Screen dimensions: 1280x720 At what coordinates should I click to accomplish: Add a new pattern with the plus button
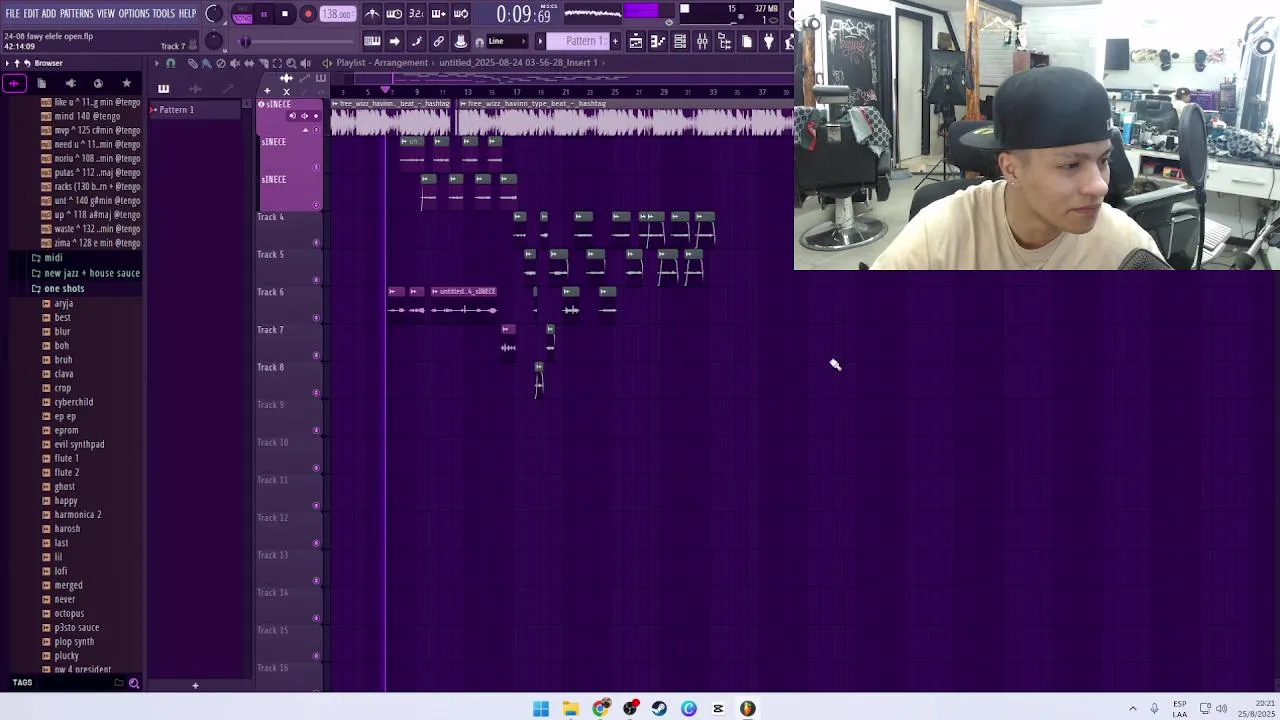click(x=615, y=41)
